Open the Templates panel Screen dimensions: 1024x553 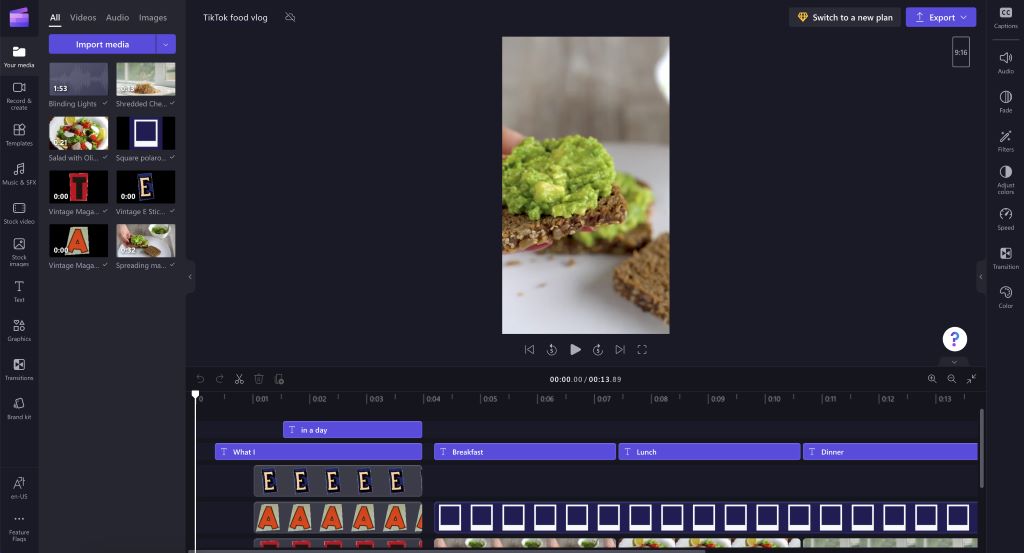(19, 134)
